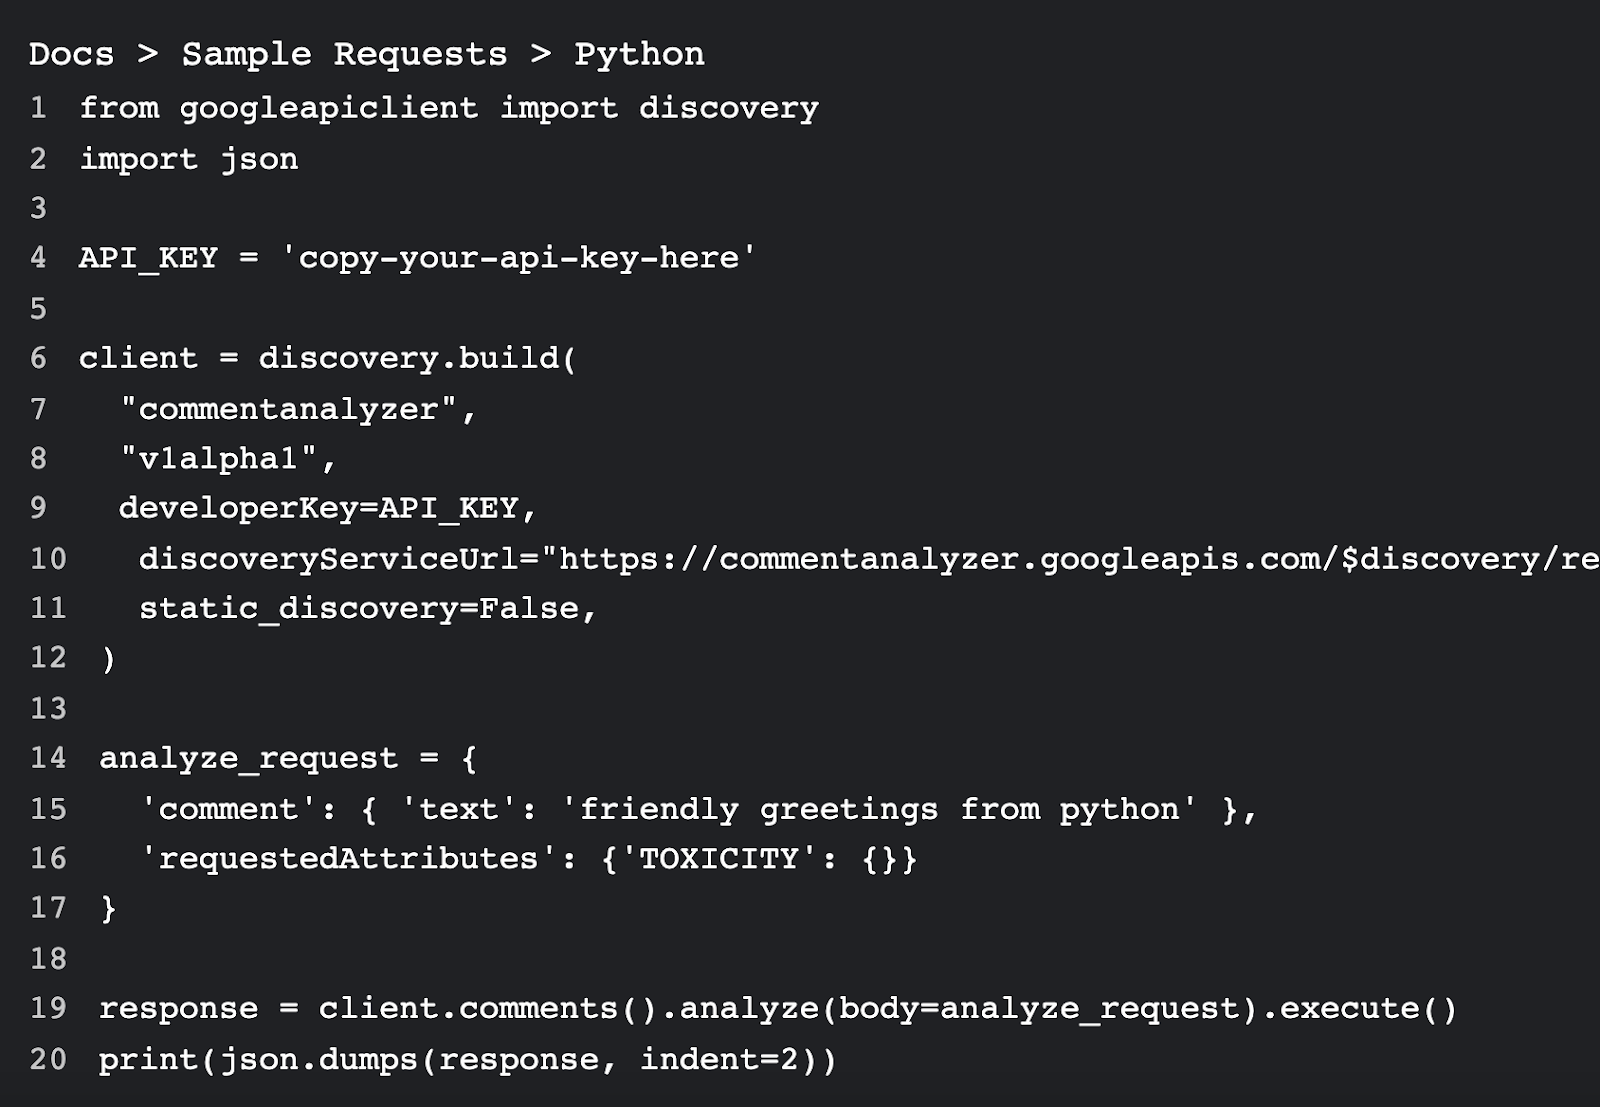Screen dimensions: 1600x1107
Task: Click the .execute() method call
Action: [x=1358, y=1008]
